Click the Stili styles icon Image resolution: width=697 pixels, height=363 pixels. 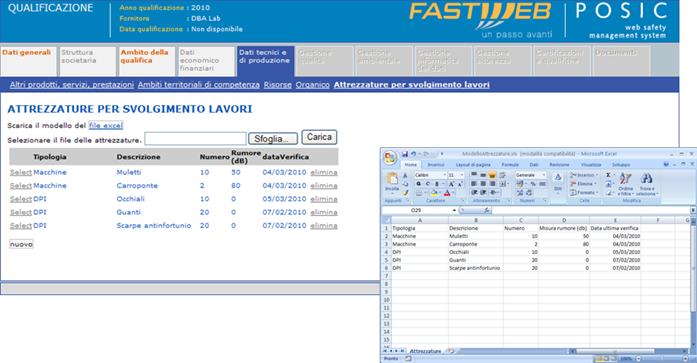(x=557, y=182)
